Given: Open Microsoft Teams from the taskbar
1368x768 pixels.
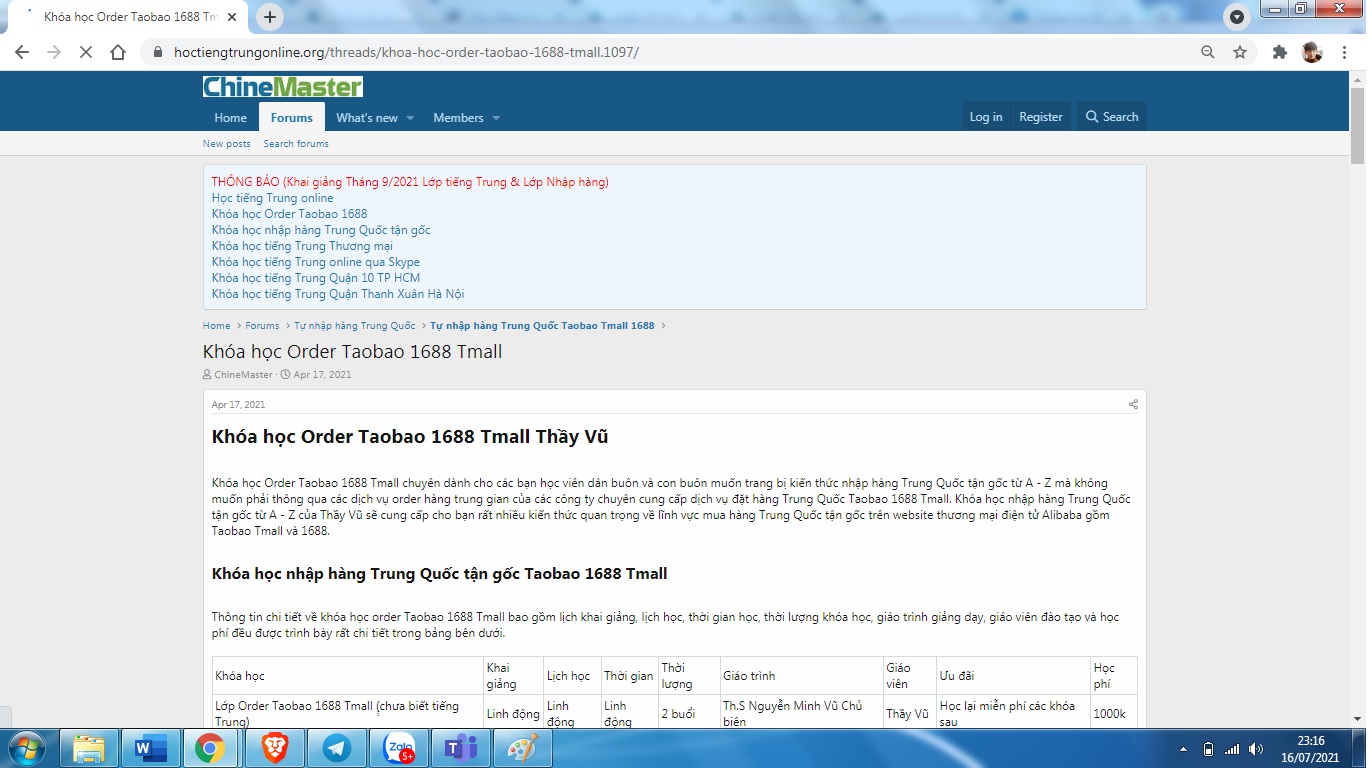Looking at the screenshot, I should point(461,748).
